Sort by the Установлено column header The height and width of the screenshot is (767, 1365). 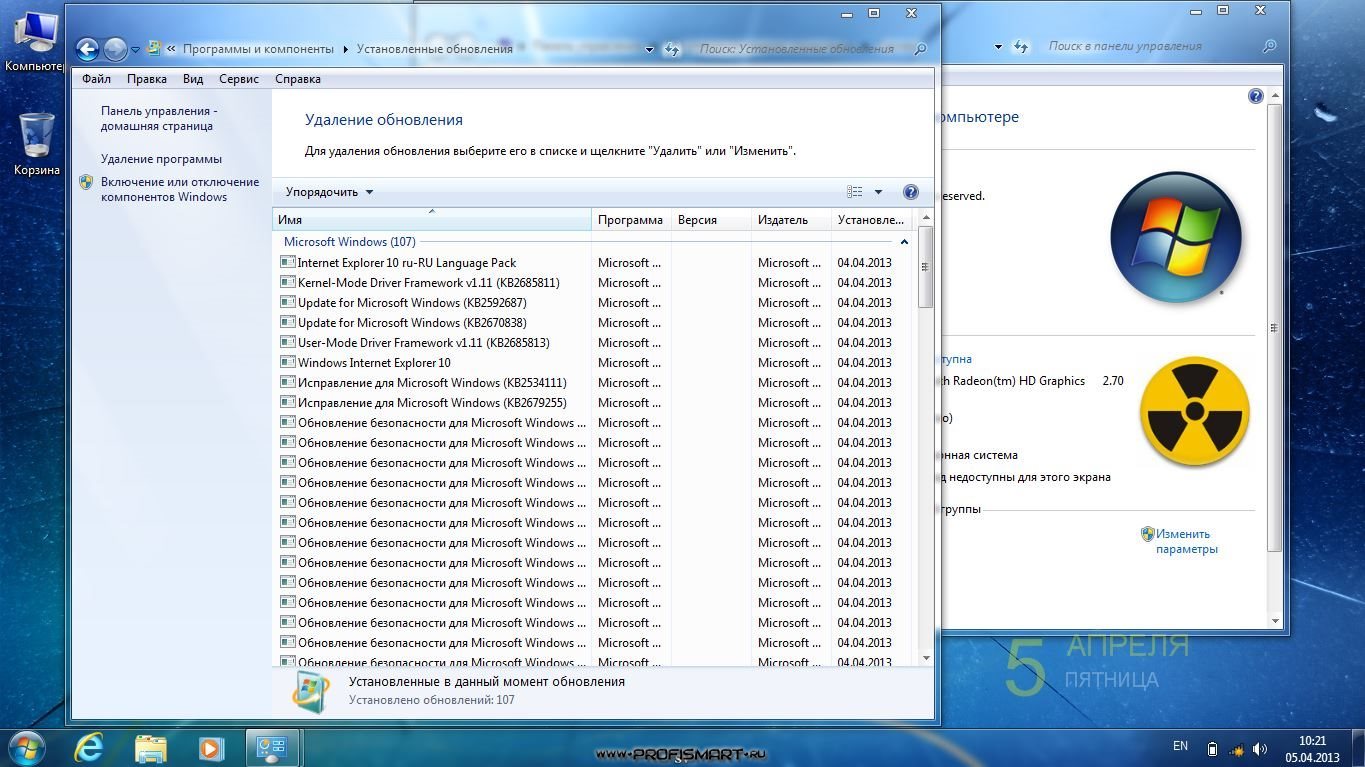pyautogui.click(x=872, y=220)
